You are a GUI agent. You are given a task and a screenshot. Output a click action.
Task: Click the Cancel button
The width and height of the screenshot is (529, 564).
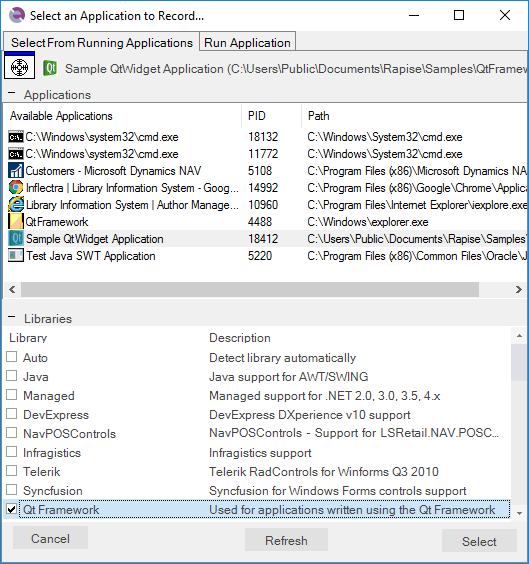point(50,538)
